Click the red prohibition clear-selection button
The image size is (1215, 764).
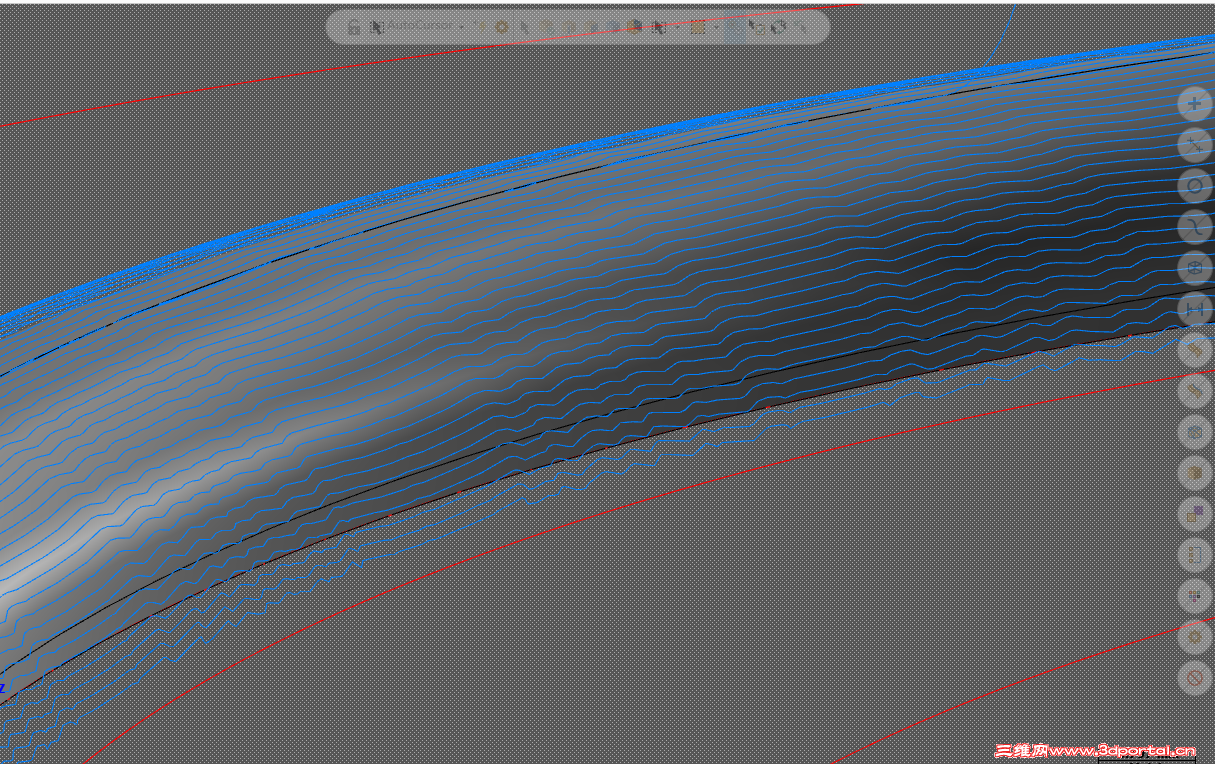(x=1195, y=678)
